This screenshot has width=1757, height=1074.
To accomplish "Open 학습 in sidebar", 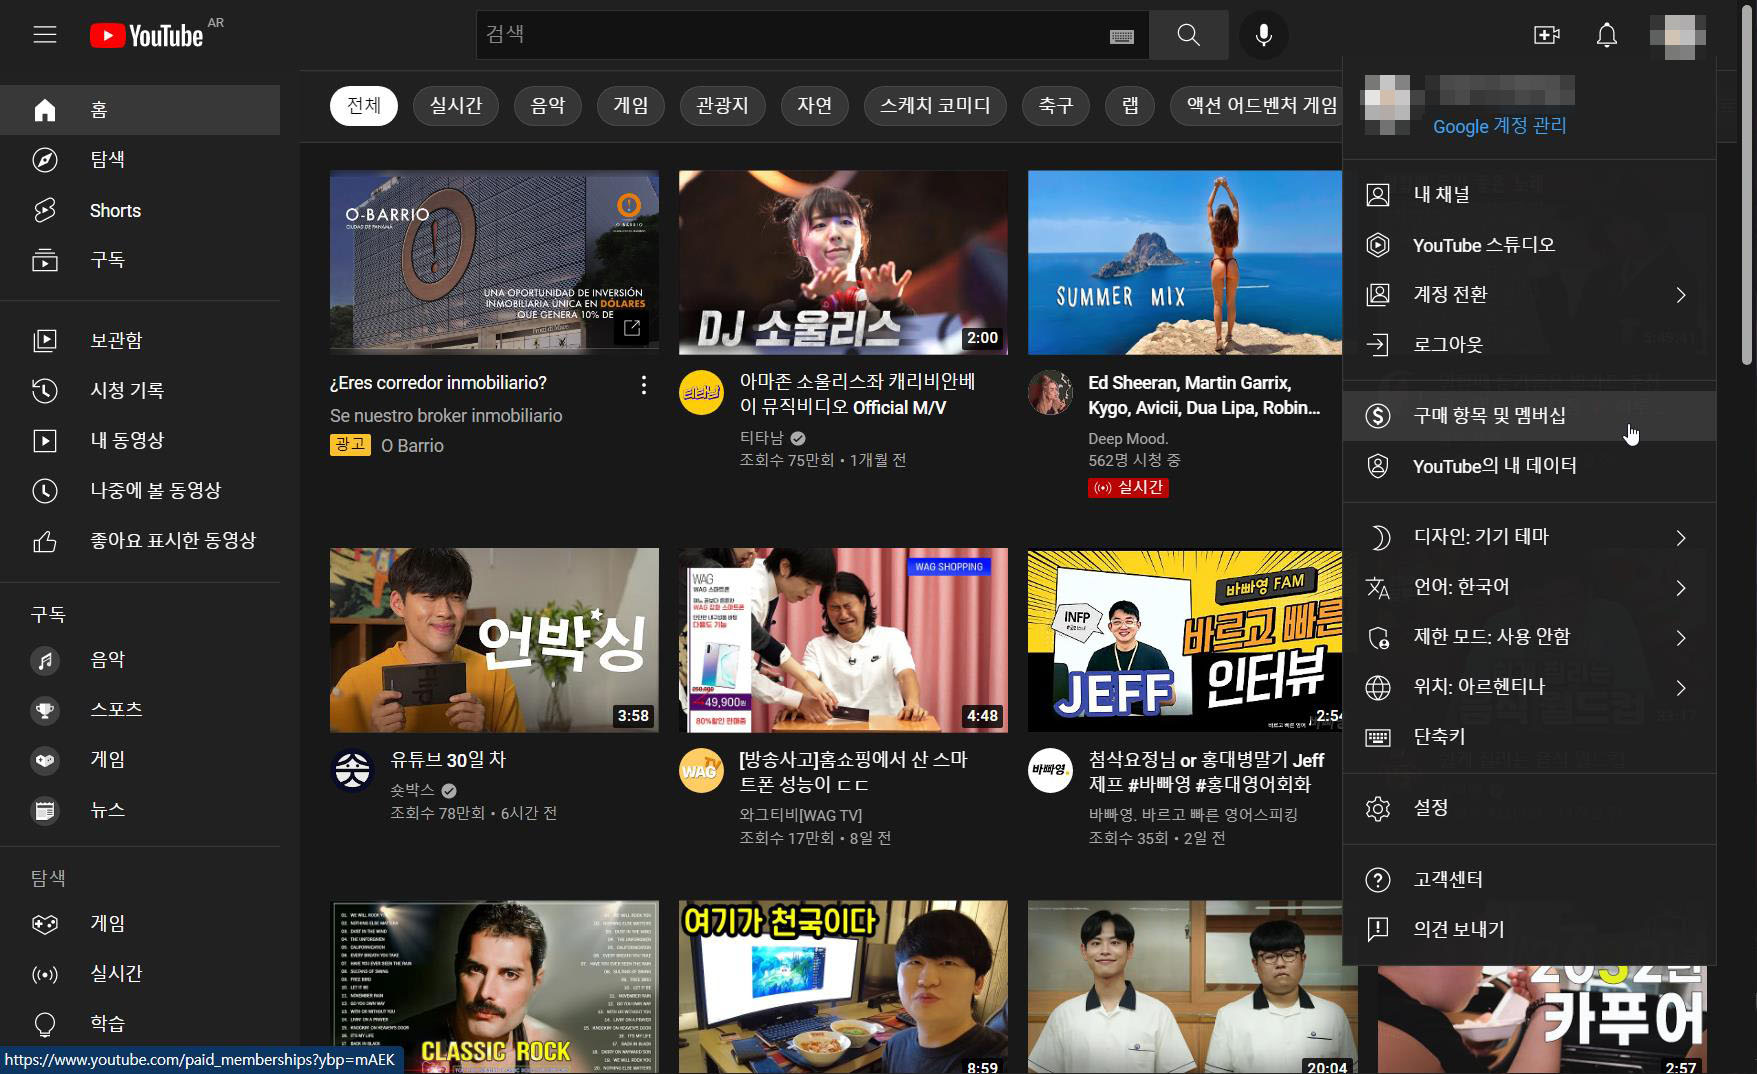I will tap(140, 1023).
